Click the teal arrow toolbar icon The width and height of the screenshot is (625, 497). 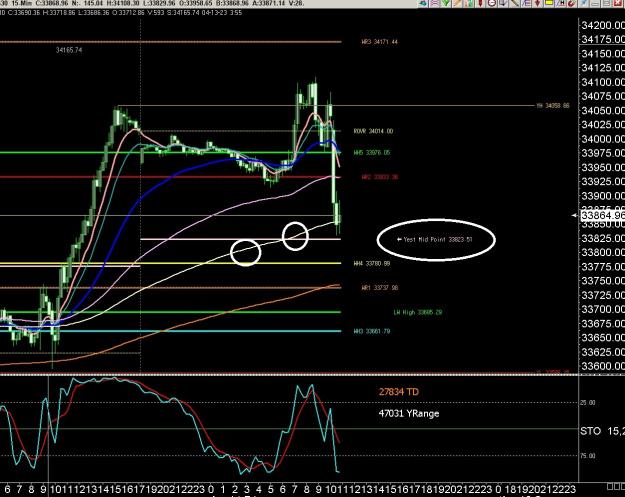423,3
